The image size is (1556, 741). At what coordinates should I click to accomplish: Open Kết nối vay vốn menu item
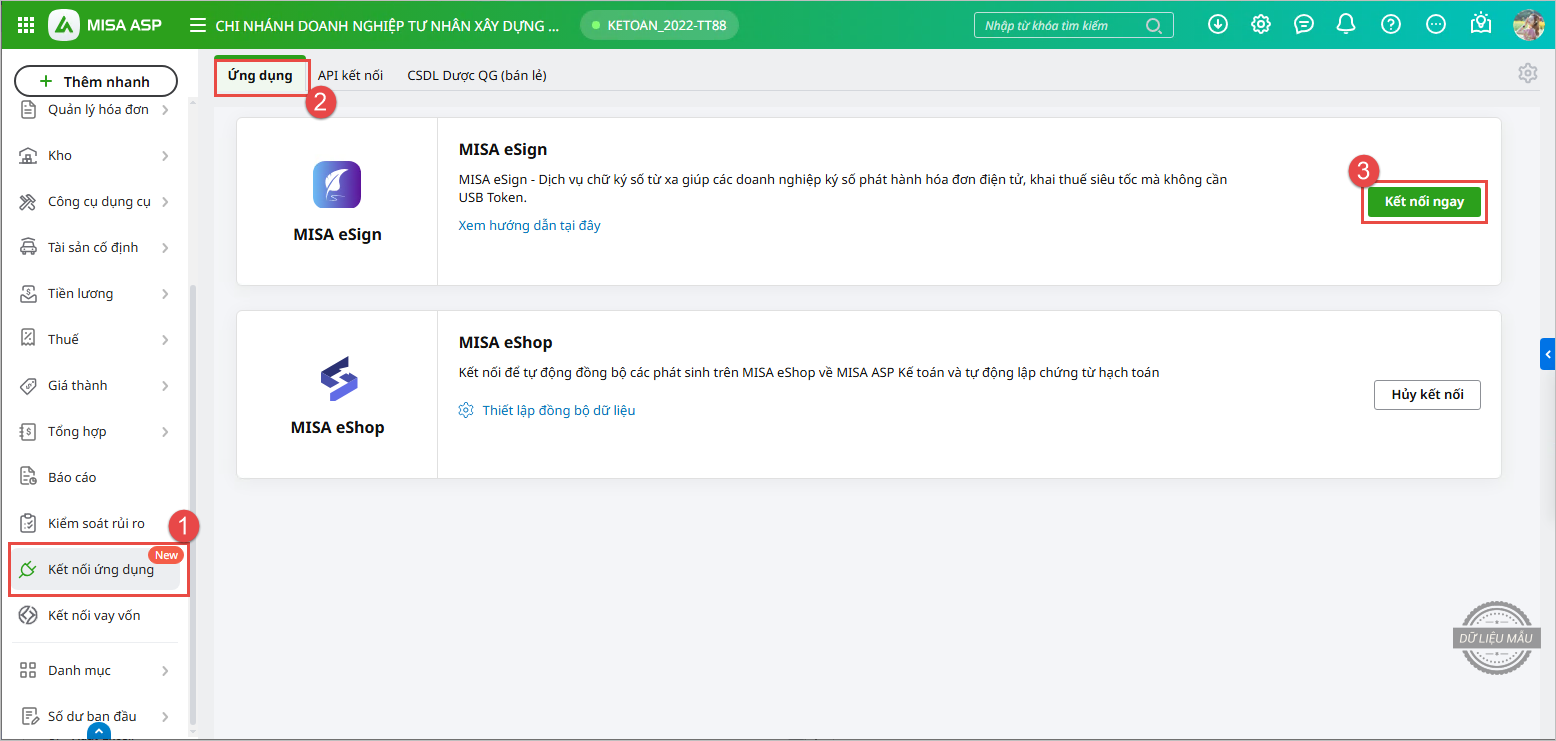click(96, 615)
